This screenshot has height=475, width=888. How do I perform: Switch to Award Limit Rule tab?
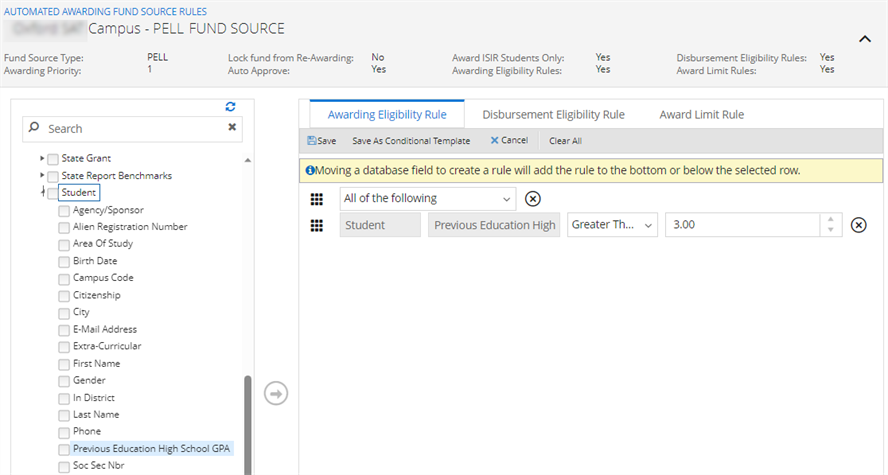pyautogui.click(x=702, y=114)
